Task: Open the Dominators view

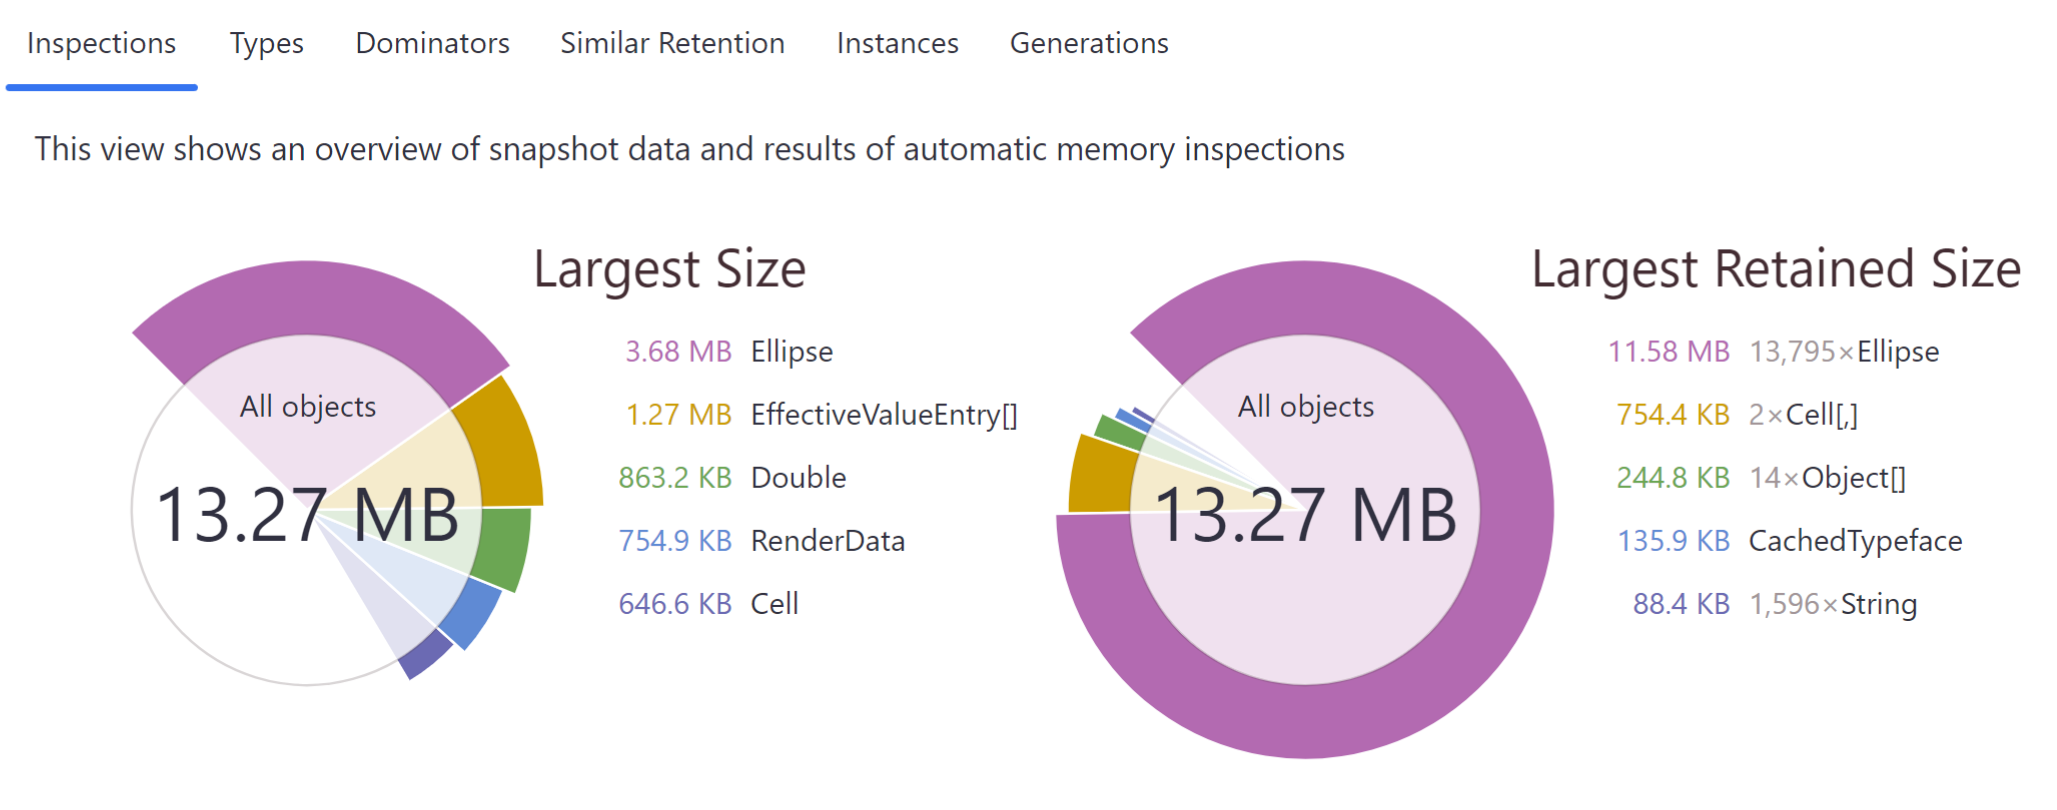Action: 431,43
